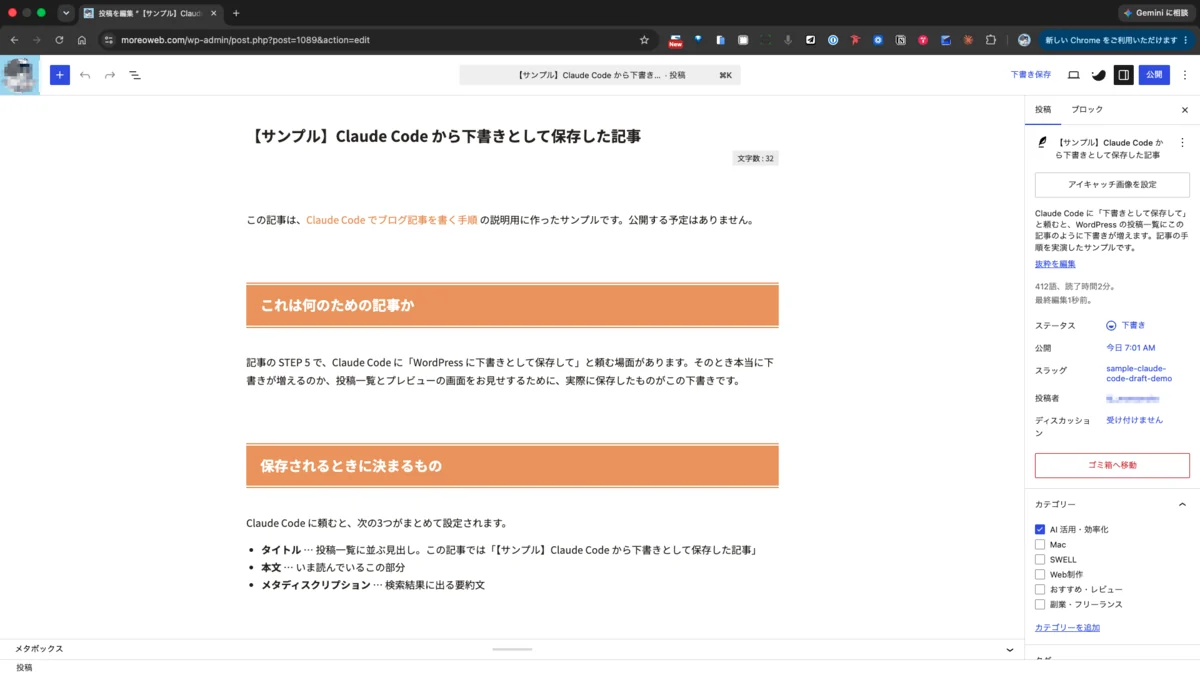Check the 副業・フリーランス category
1200x675 pixels.
pos(1040,605)
